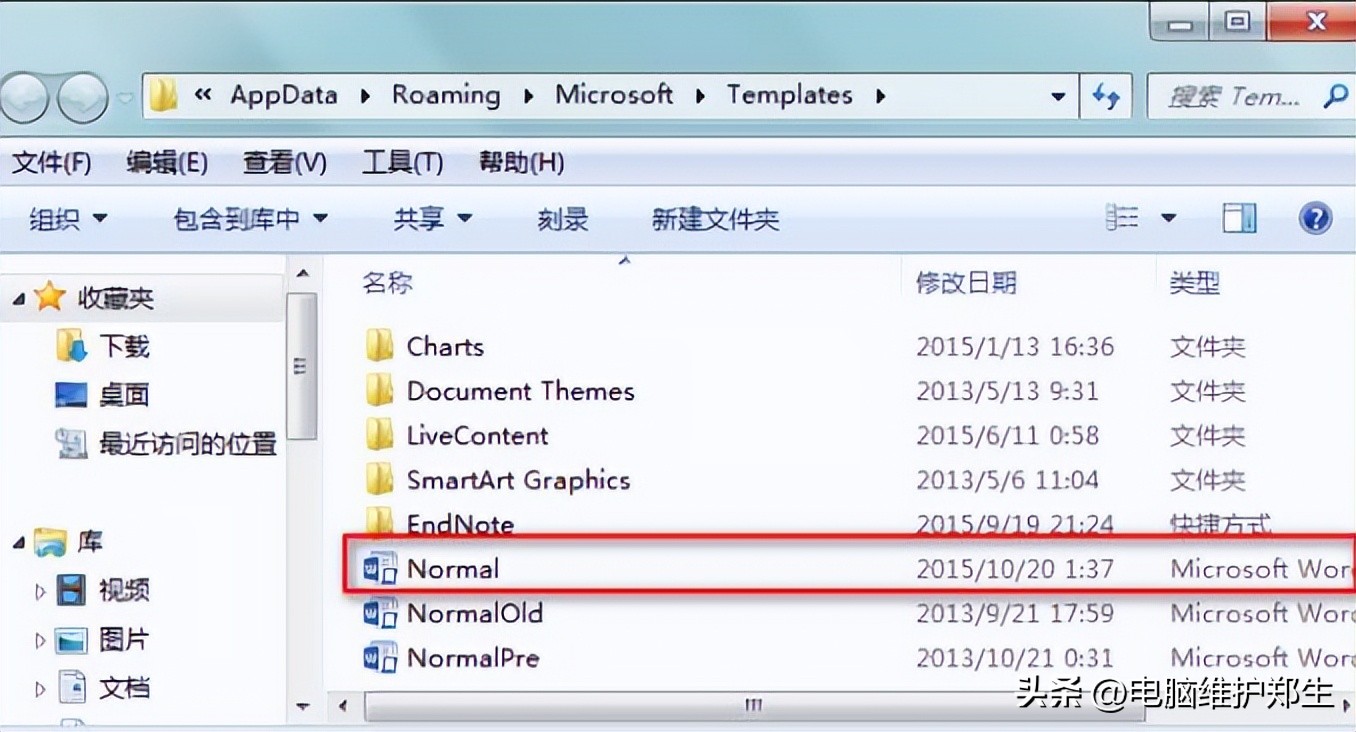1356x732 pixels.
Task: Click the Templates breadcrumb segment
Action: (x=790, y=96)
